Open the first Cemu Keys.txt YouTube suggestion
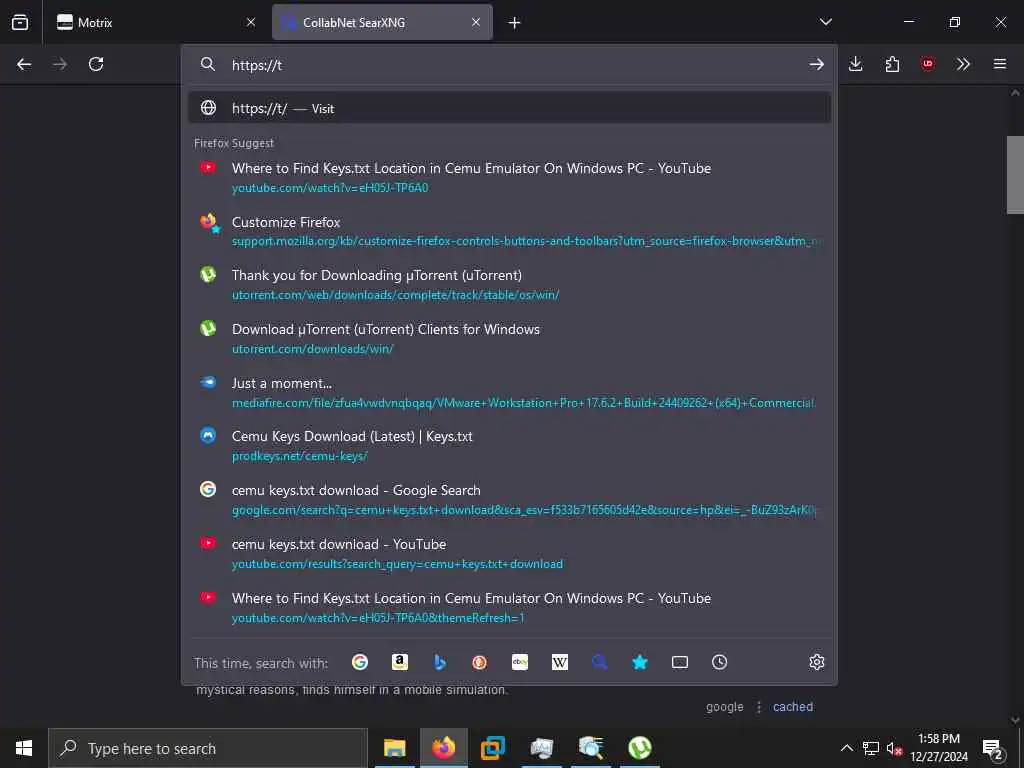This screenshot has height=768, width=1024. tap(509, 178)
